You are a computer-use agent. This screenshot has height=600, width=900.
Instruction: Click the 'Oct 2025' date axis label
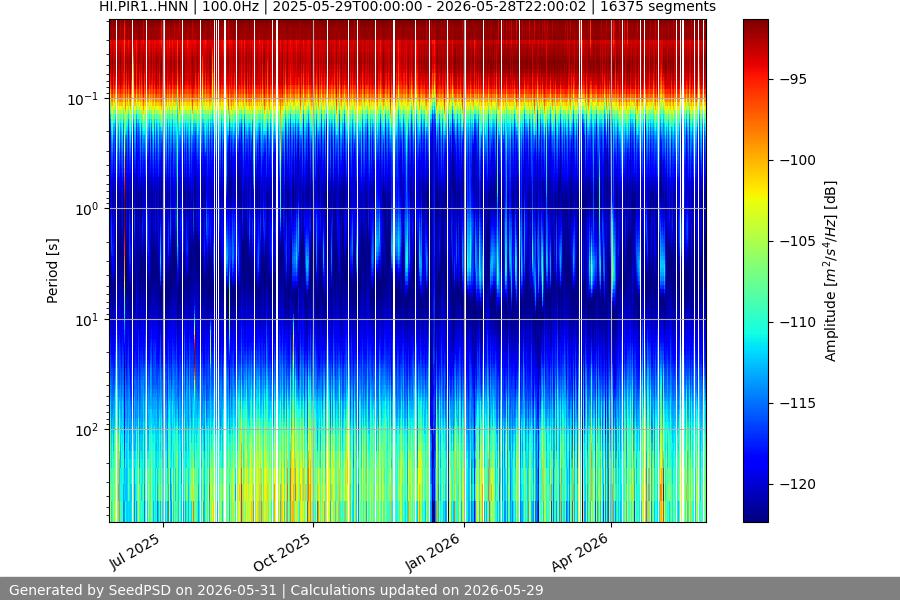[282, 552]
